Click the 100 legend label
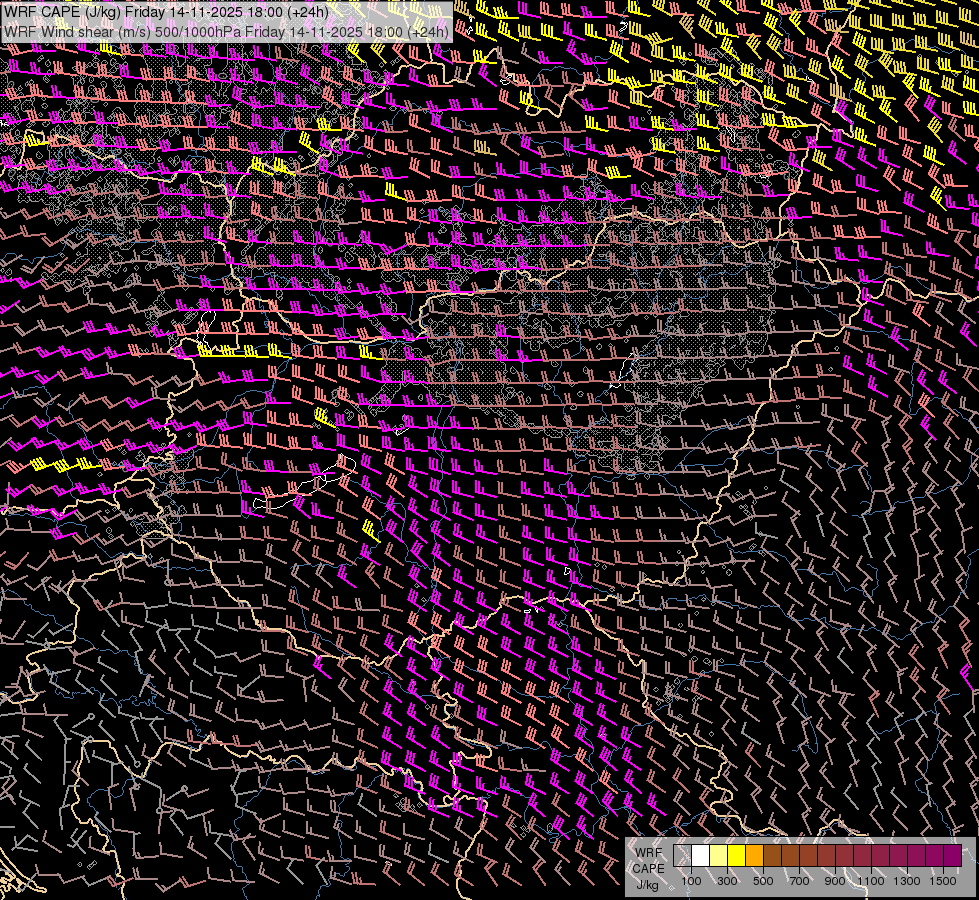The height and width of the screenshot is (900, 979). [691, 881]
